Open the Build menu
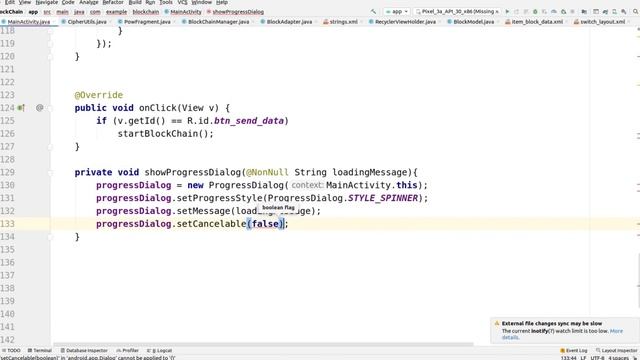 [135, 2]
